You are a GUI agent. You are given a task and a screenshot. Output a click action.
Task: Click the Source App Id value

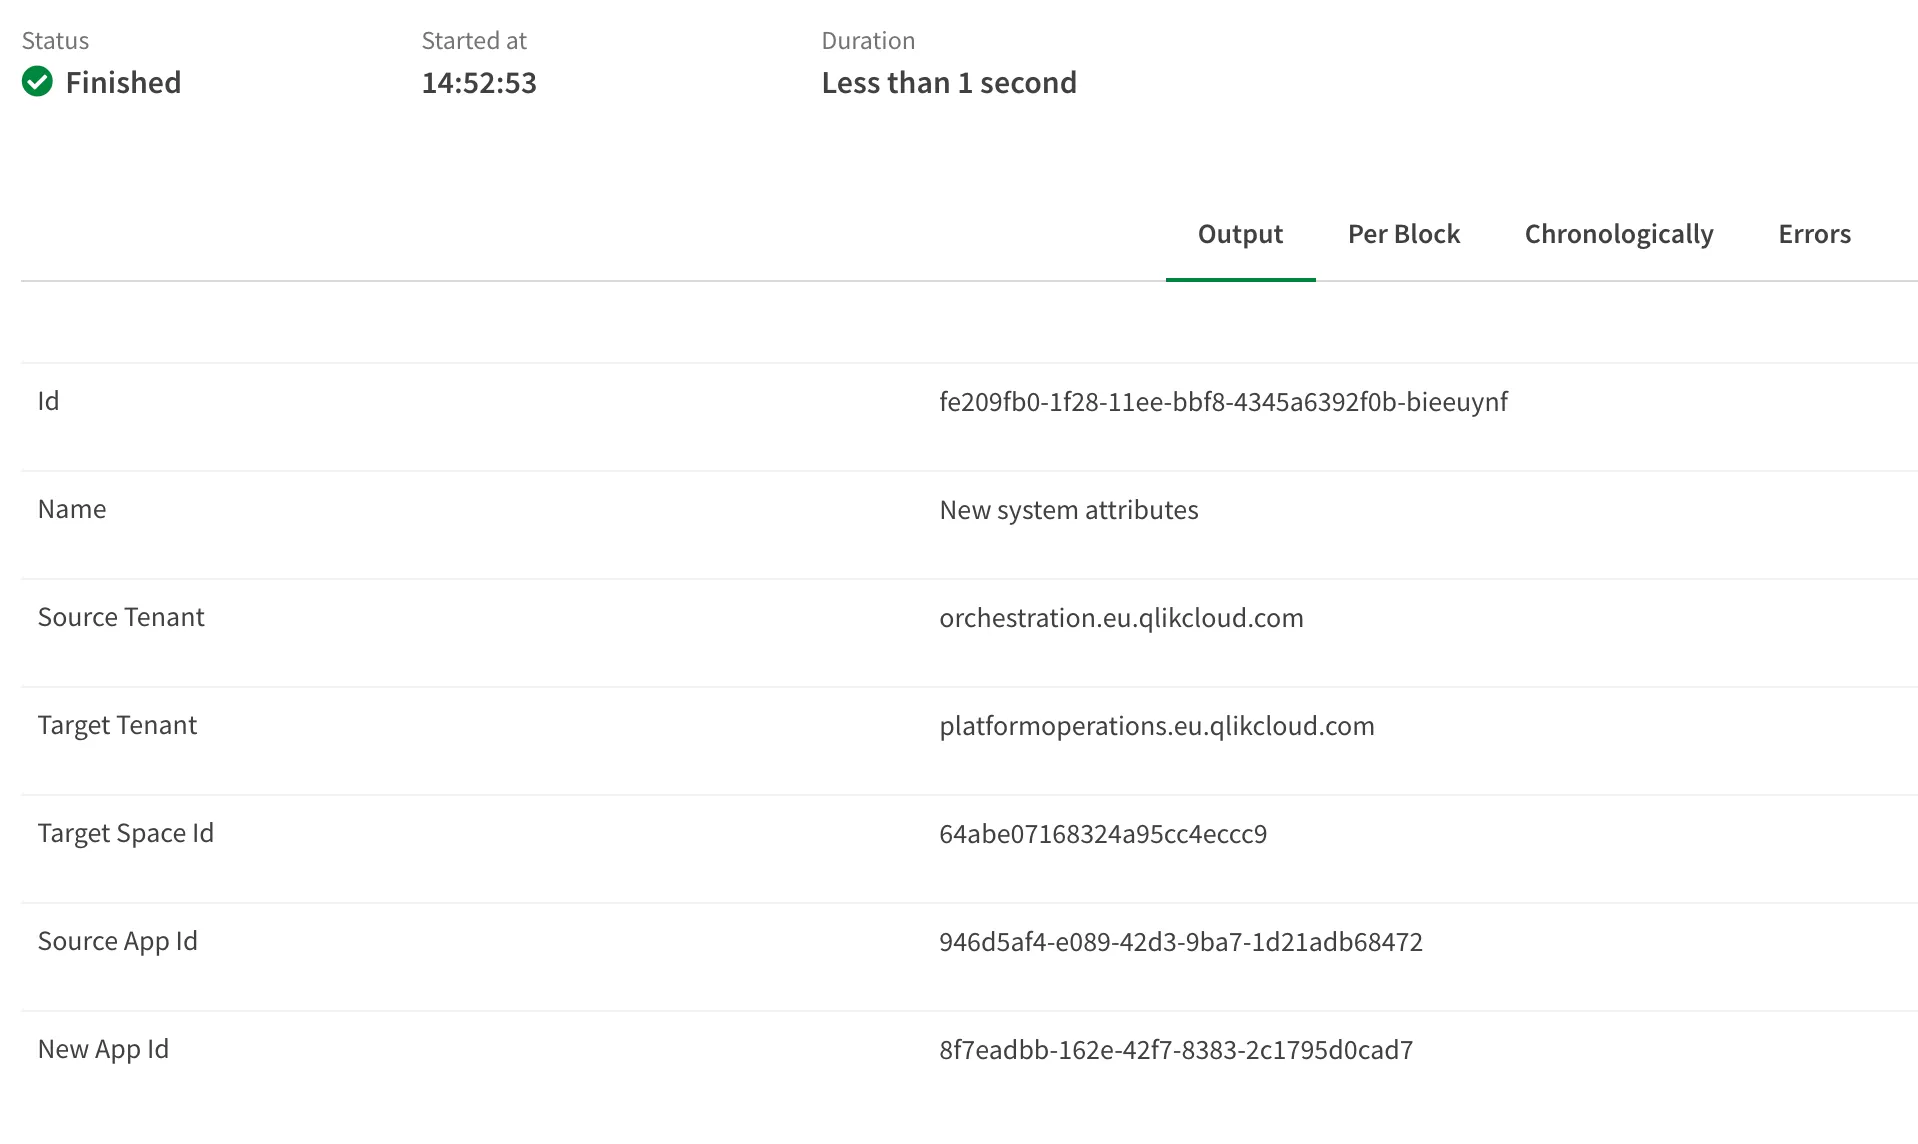(1181, 941)
